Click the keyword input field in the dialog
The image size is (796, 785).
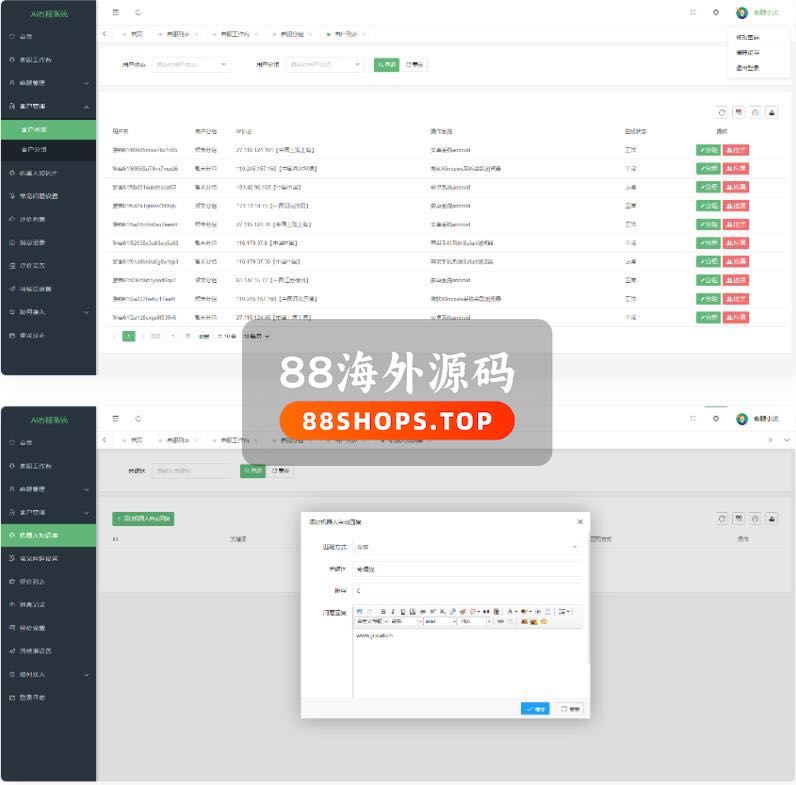[466, 569]
